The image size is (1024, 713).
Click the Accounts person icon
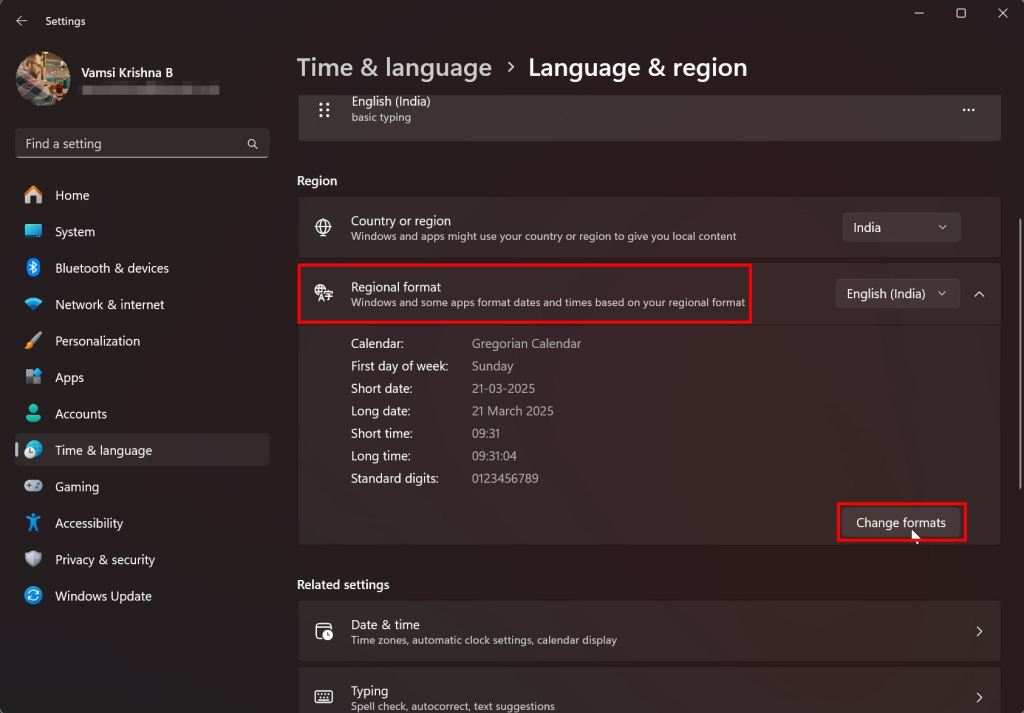(x=33, y=413)
